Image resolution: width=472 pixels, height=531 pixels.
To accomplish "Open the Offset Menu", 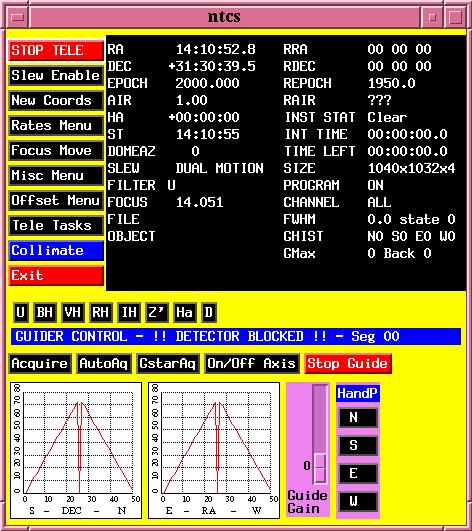I will [x=56, y=200].
